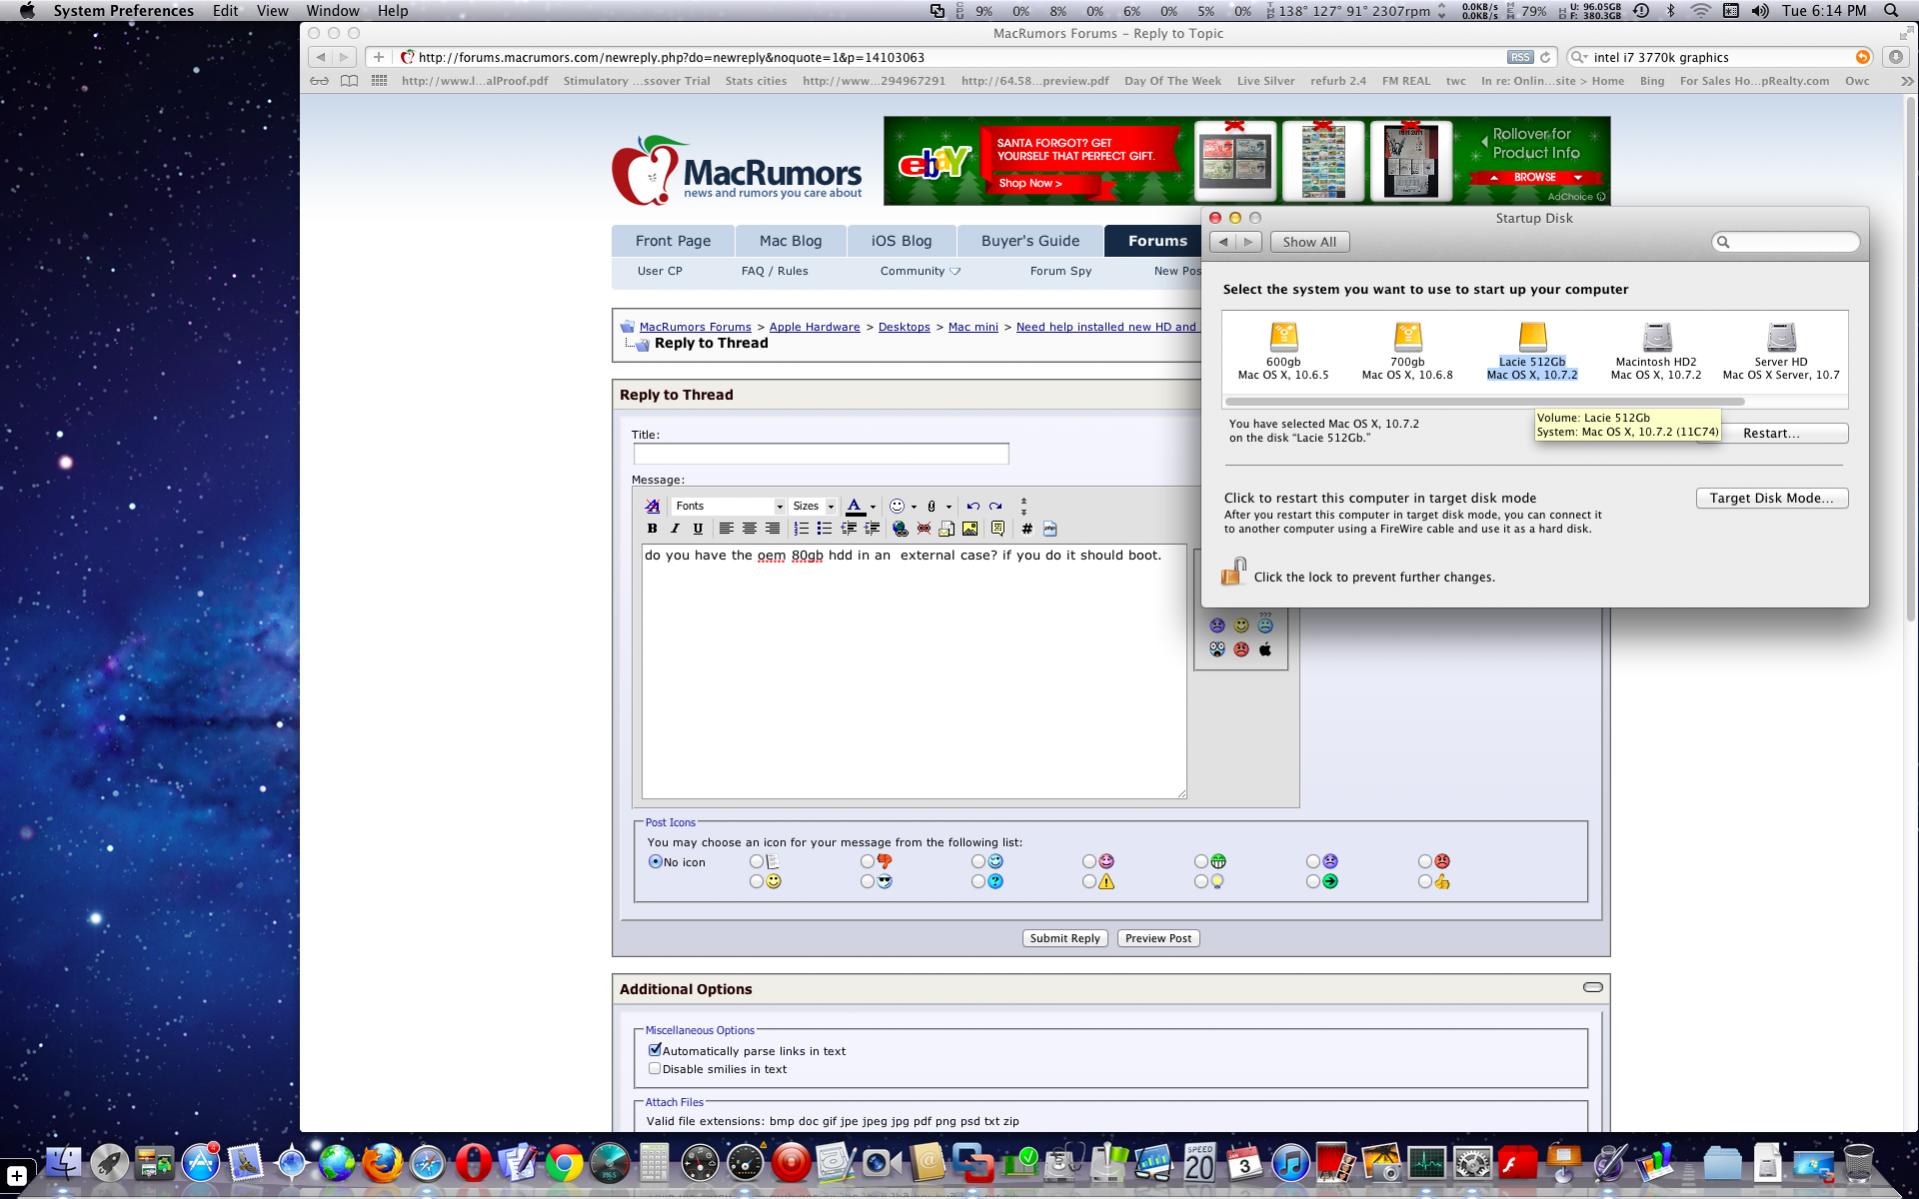
Task: Align message text to the left
Action: 726,528
